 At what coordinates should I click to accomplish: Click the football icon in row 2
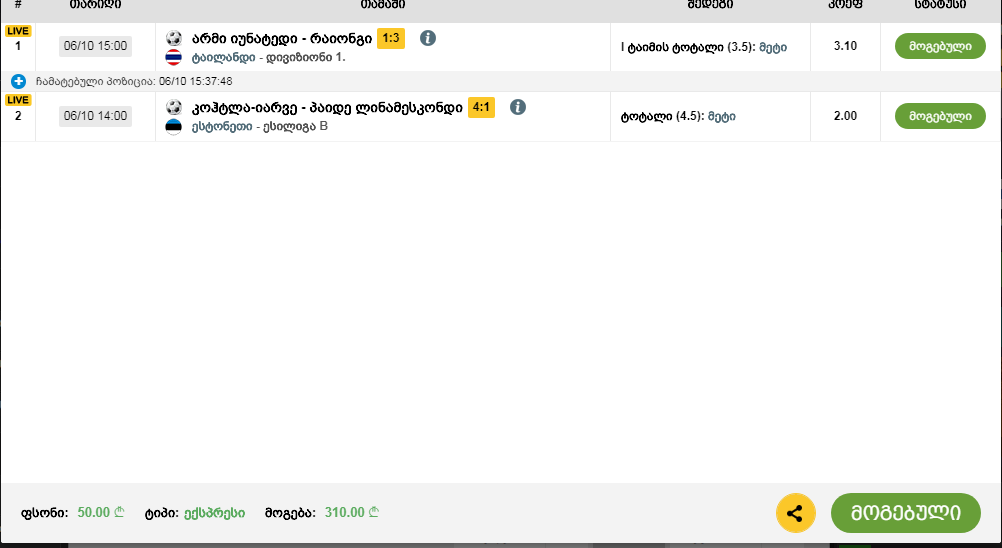173,107
